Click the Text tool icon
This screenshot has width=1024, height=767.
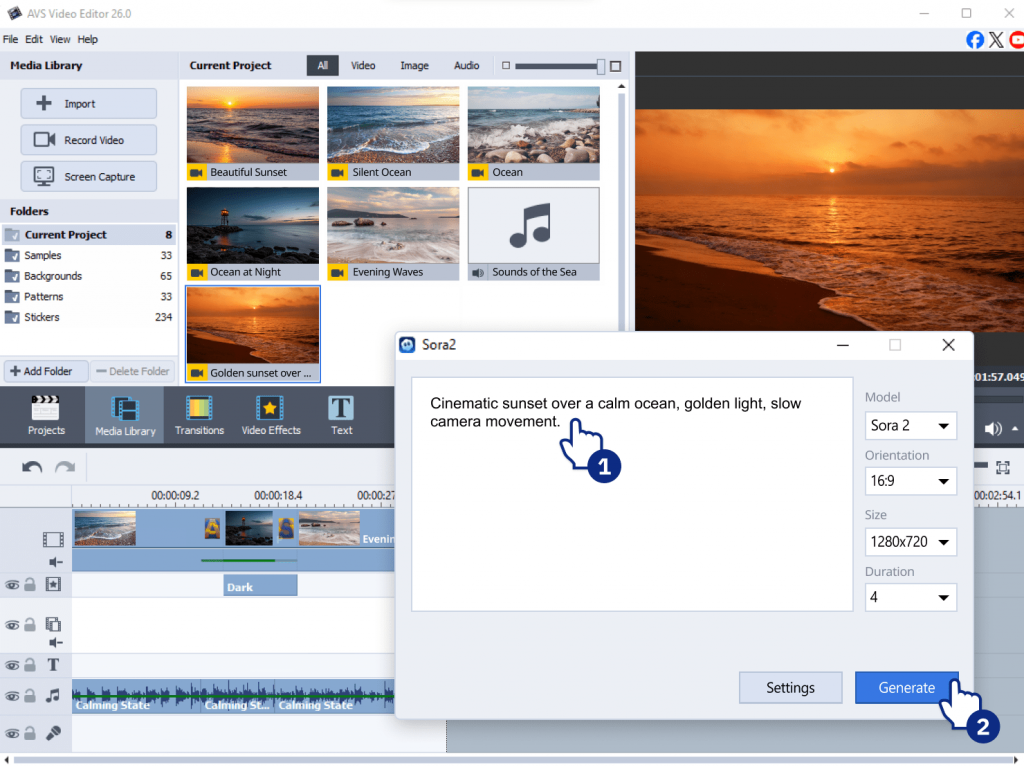tap(341, 415)
